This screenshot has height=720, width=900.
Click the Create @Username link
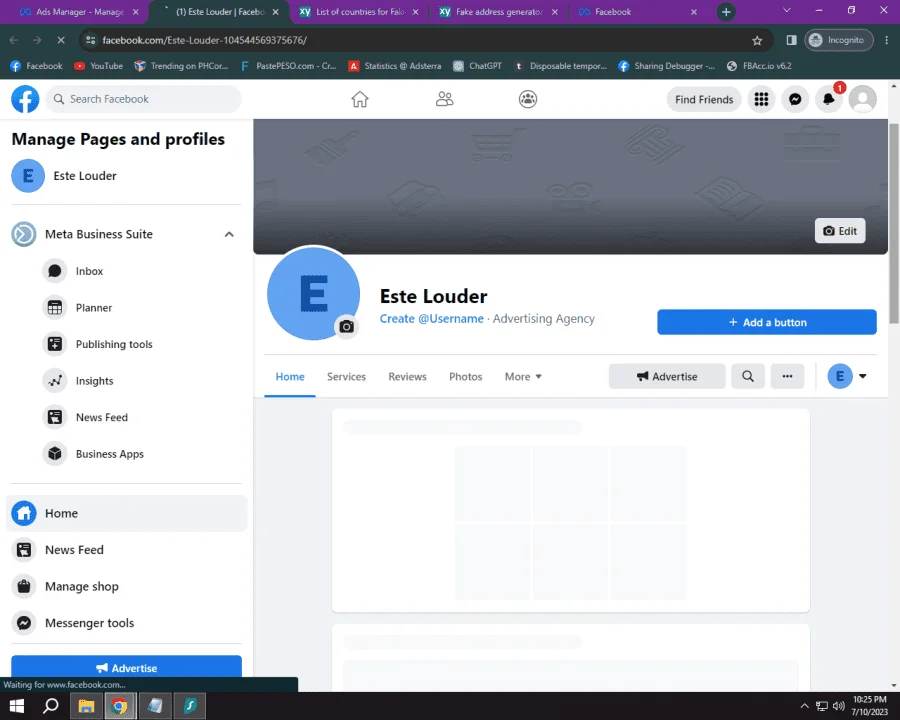[432, 319]
